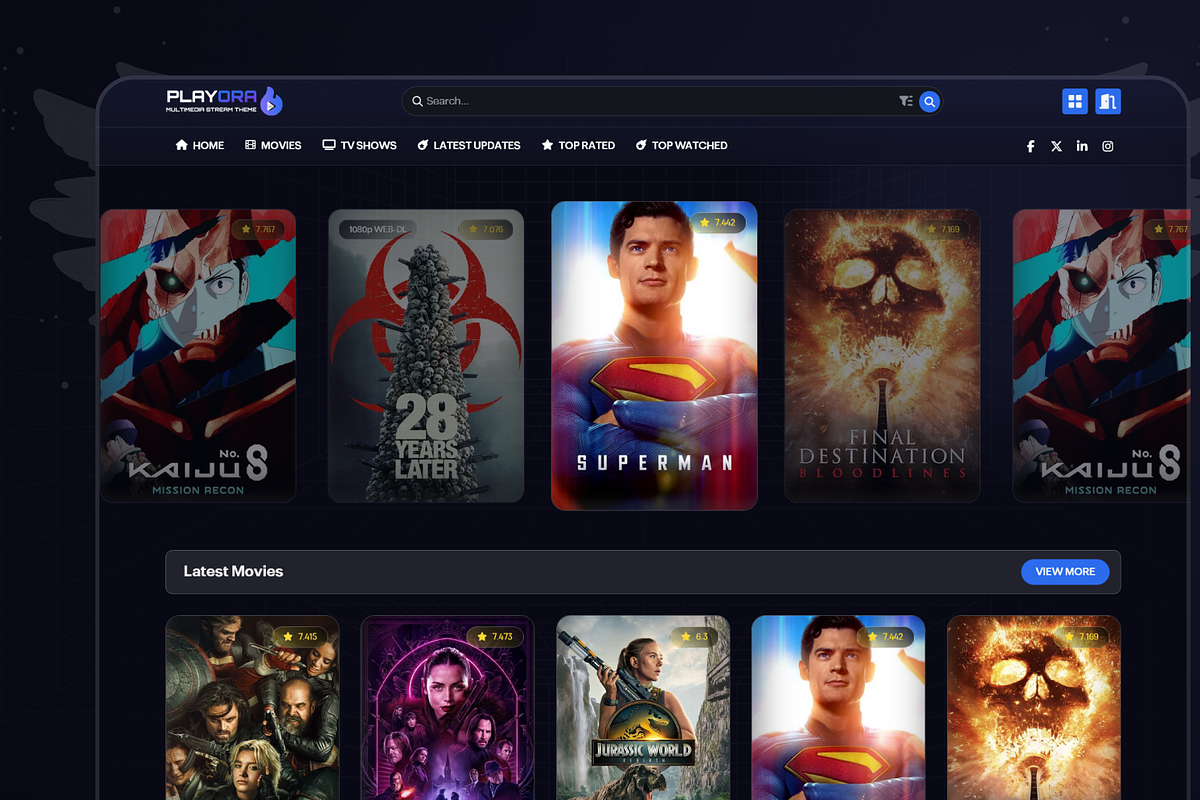
Task: Select the Final Destination Bloodlines carousel poster
Action: [x=882, y=355]
